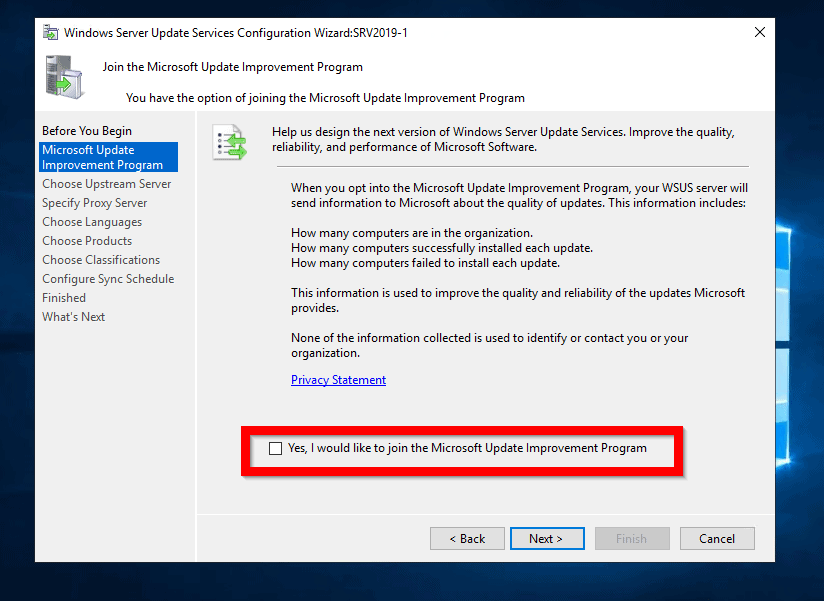This screenshot has height=601, width=824.
Task: Click the Back button
Action: coord(467,538)
